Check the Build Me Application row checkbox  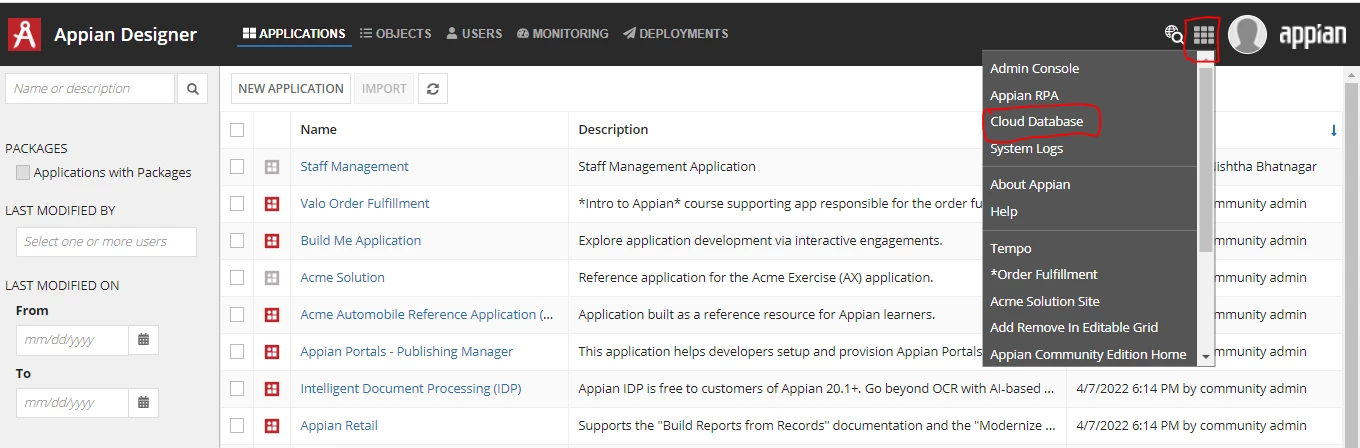click(x=237, y=241)
